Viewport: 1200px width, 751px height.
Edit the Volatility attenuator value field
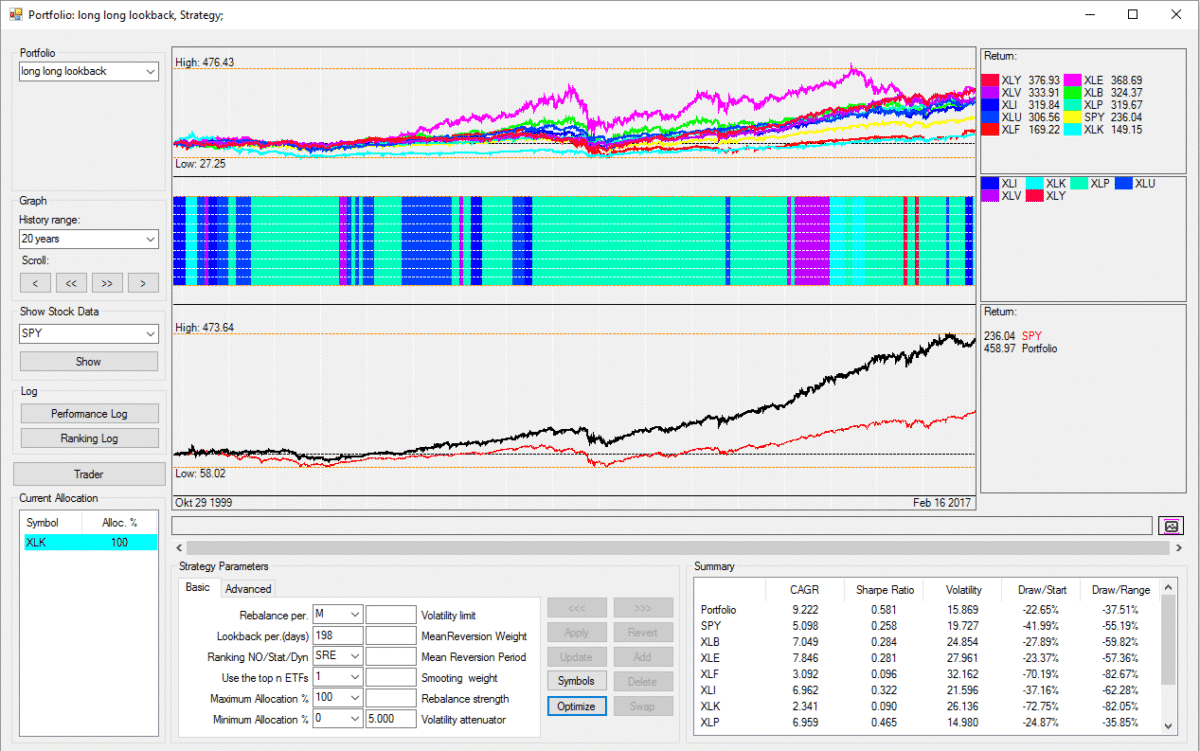pos(390,718)
